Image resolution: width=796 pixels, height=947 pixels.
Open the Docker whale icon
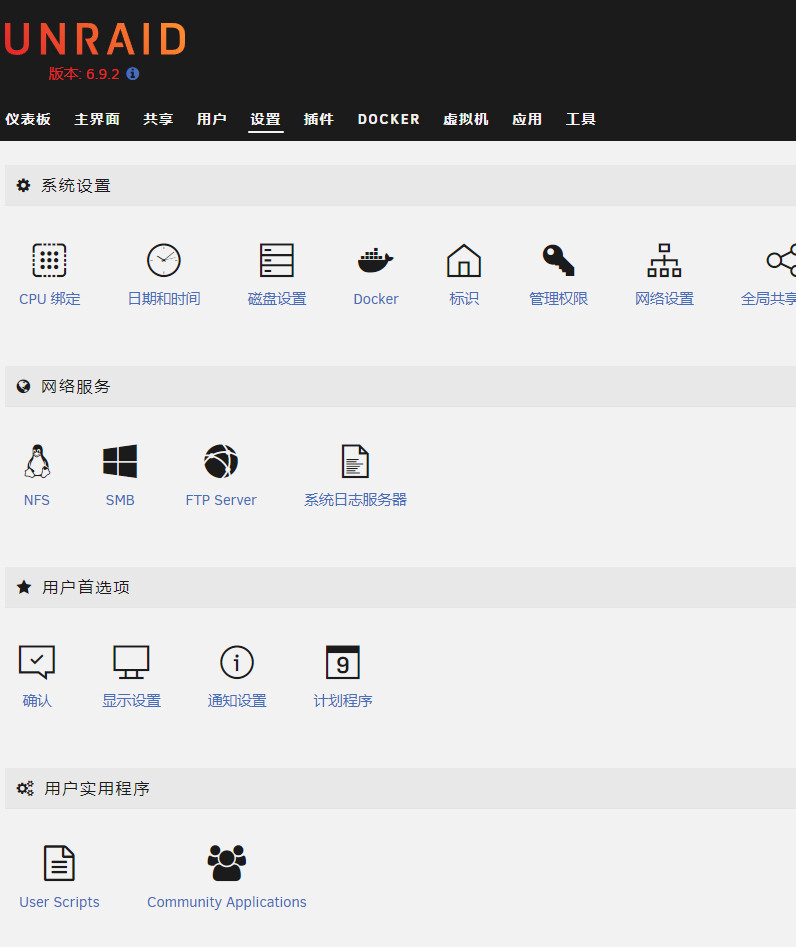click(x=376, y=260)
